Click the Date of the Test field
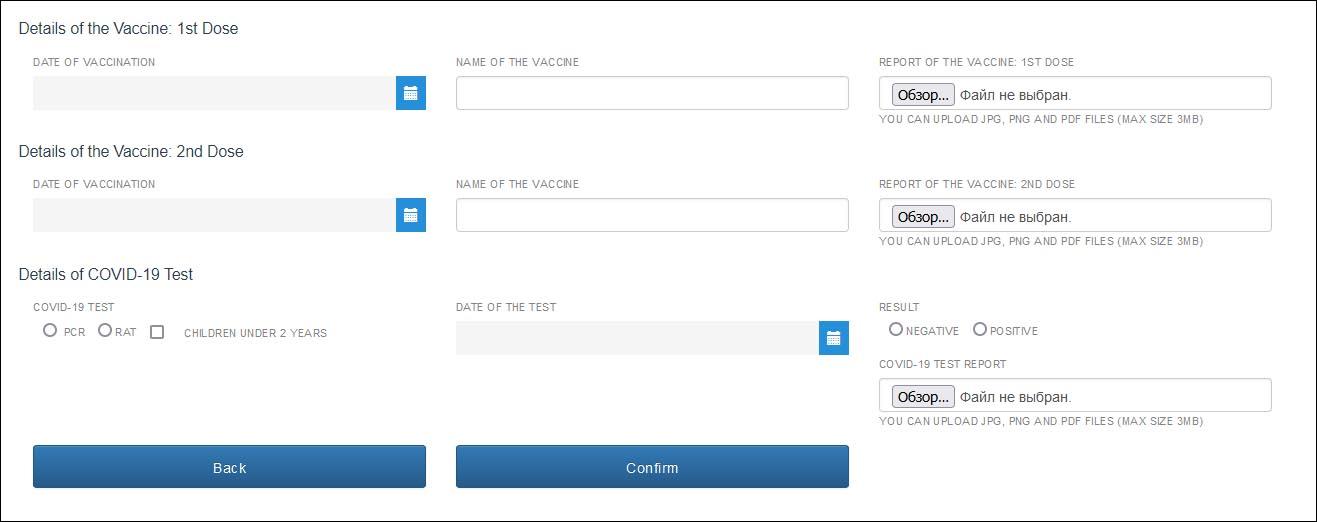This screenshot has width=1317, height=522. click(638, 338)
